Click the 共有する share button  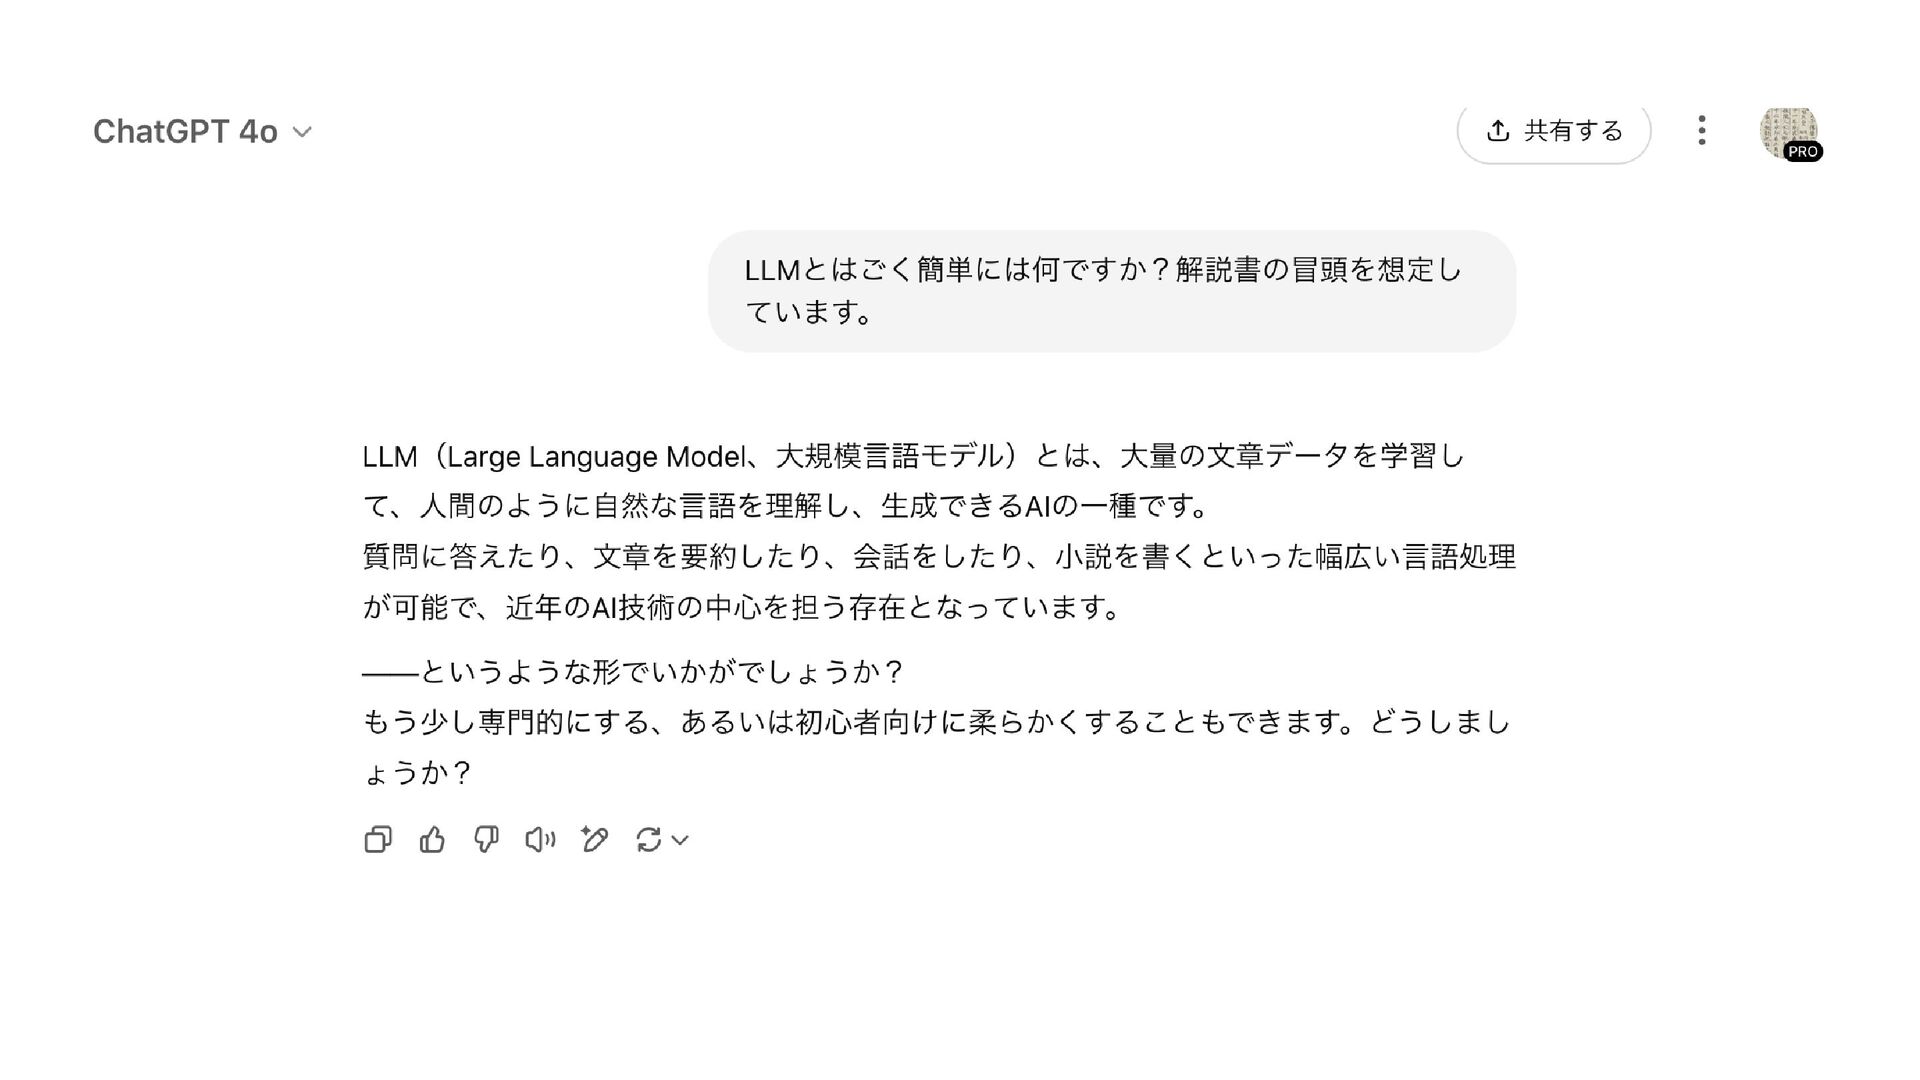tap(1554, 131)
